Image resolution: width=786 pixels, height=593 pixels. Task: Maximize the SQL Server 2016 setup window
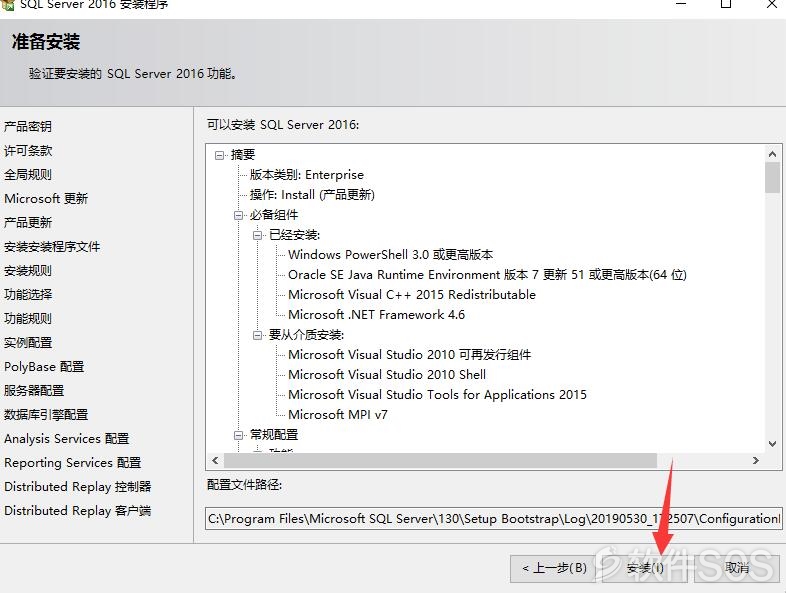pos(726,4)
